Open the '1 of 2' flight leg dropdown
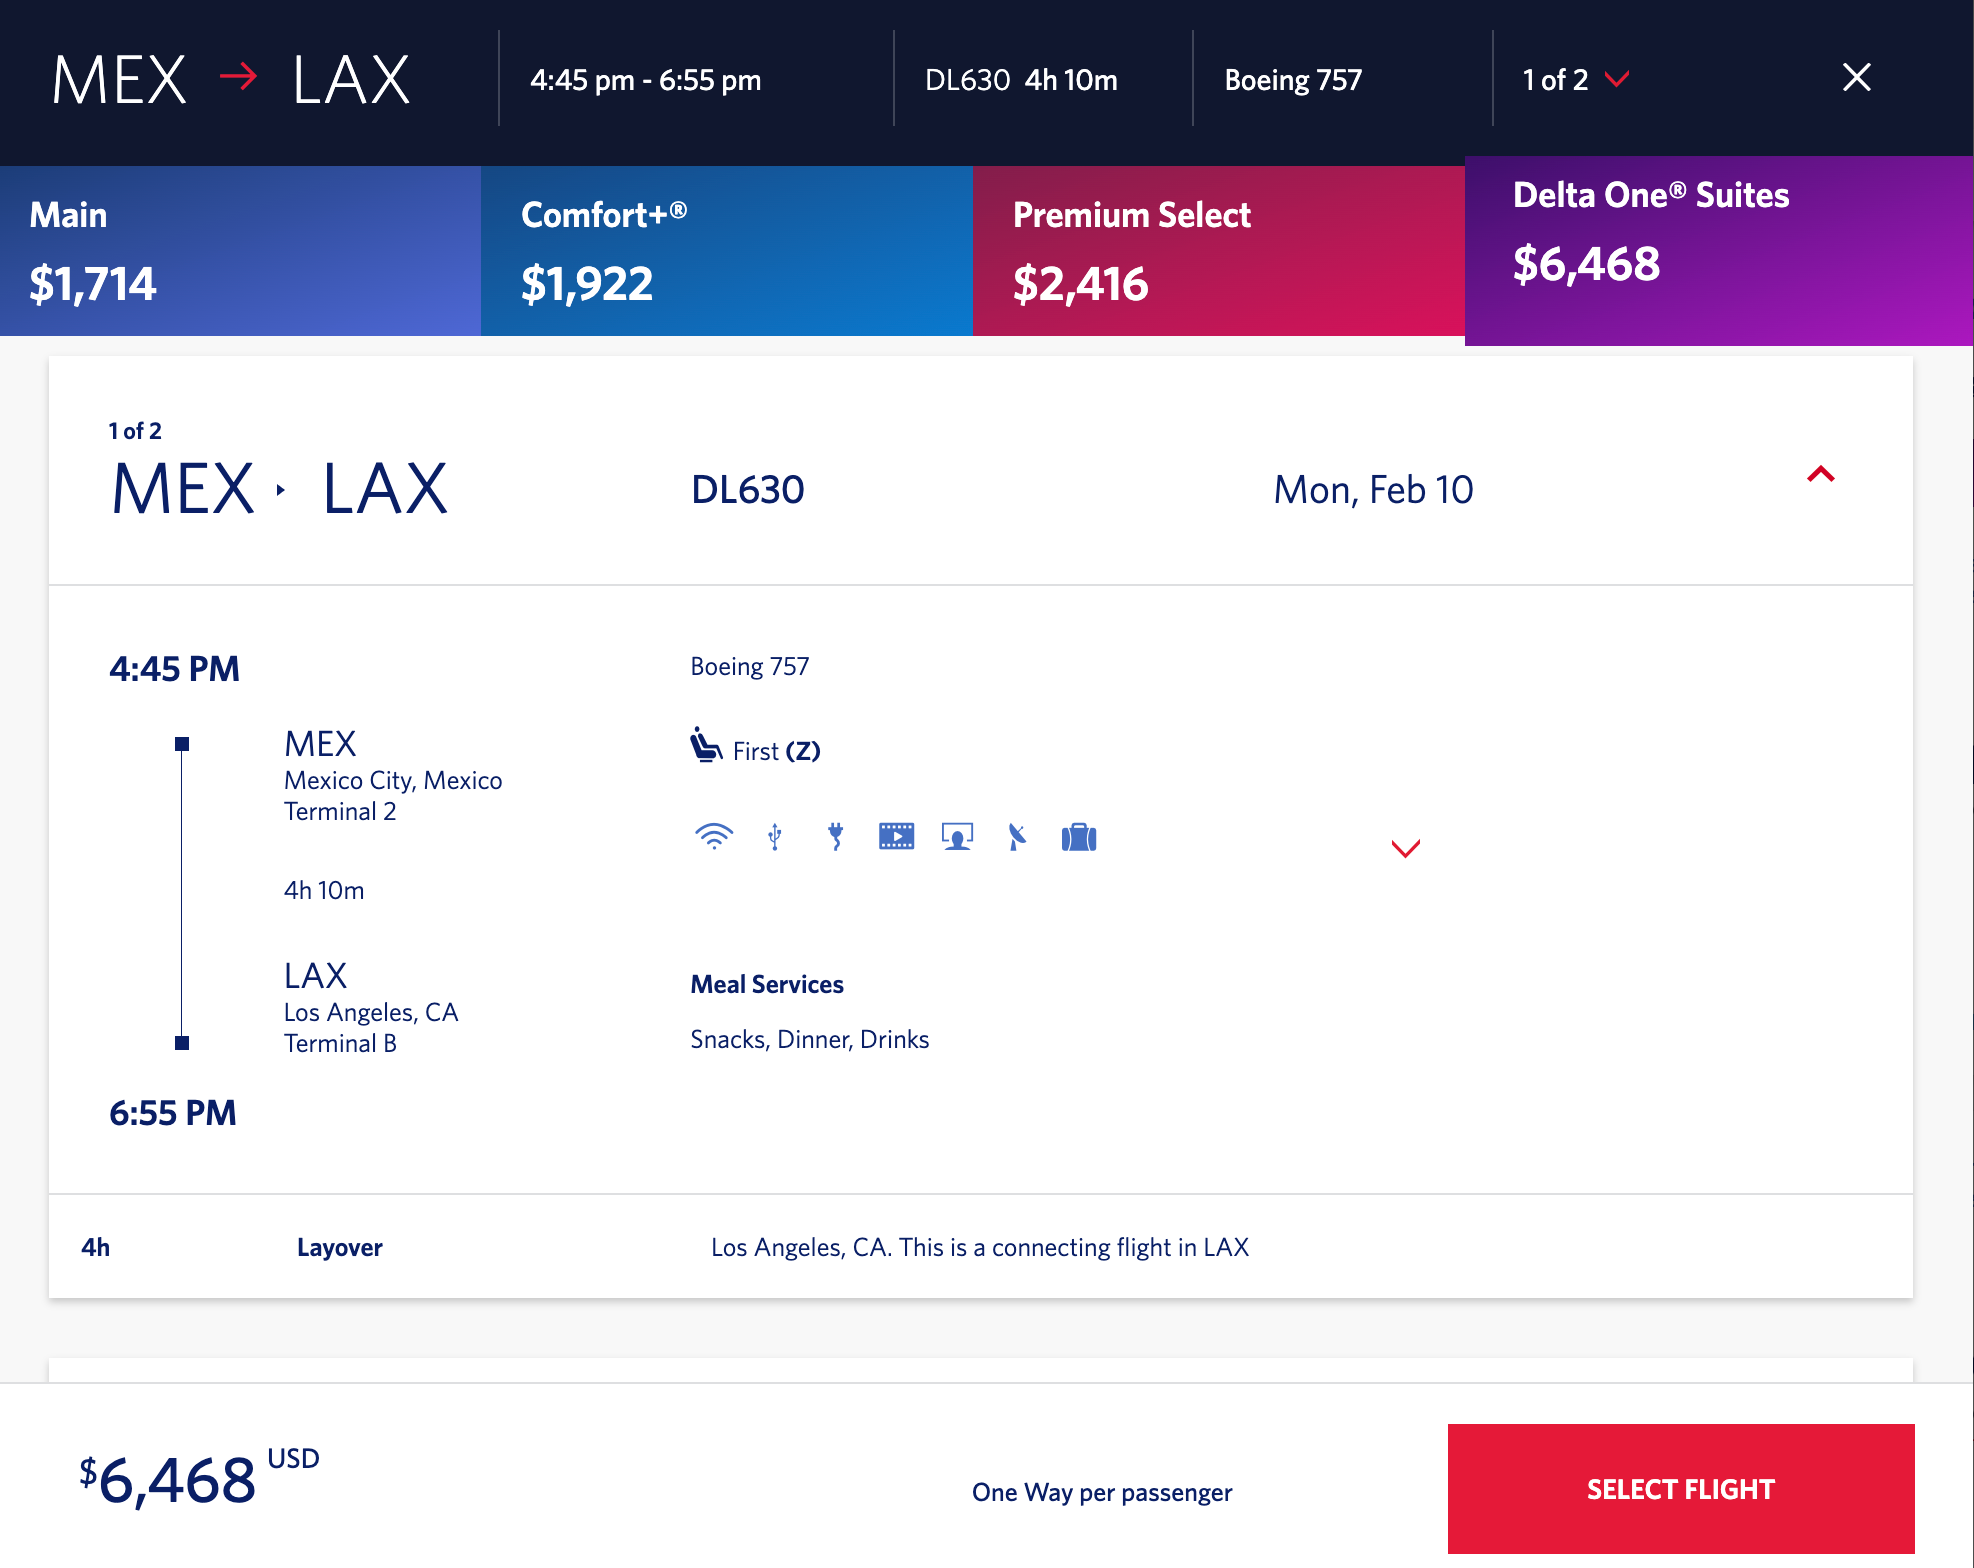The width and height of the screenshot is (1974, 1568). click(1575, 80)
